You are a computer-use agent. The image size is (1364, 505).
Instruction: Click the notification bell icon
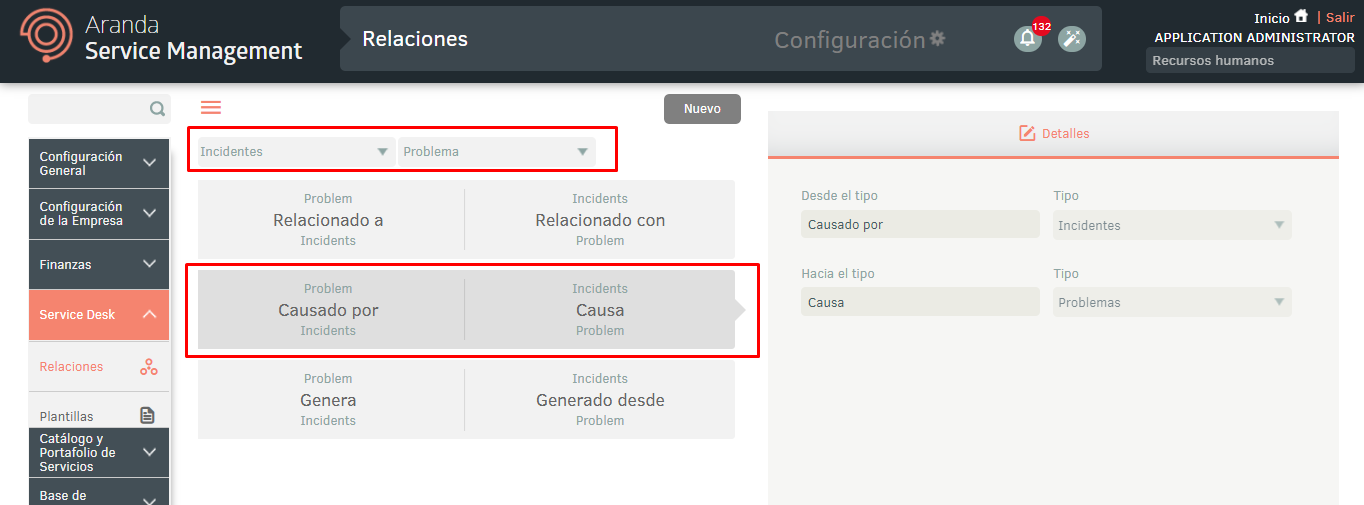(x=1027, y=39)
